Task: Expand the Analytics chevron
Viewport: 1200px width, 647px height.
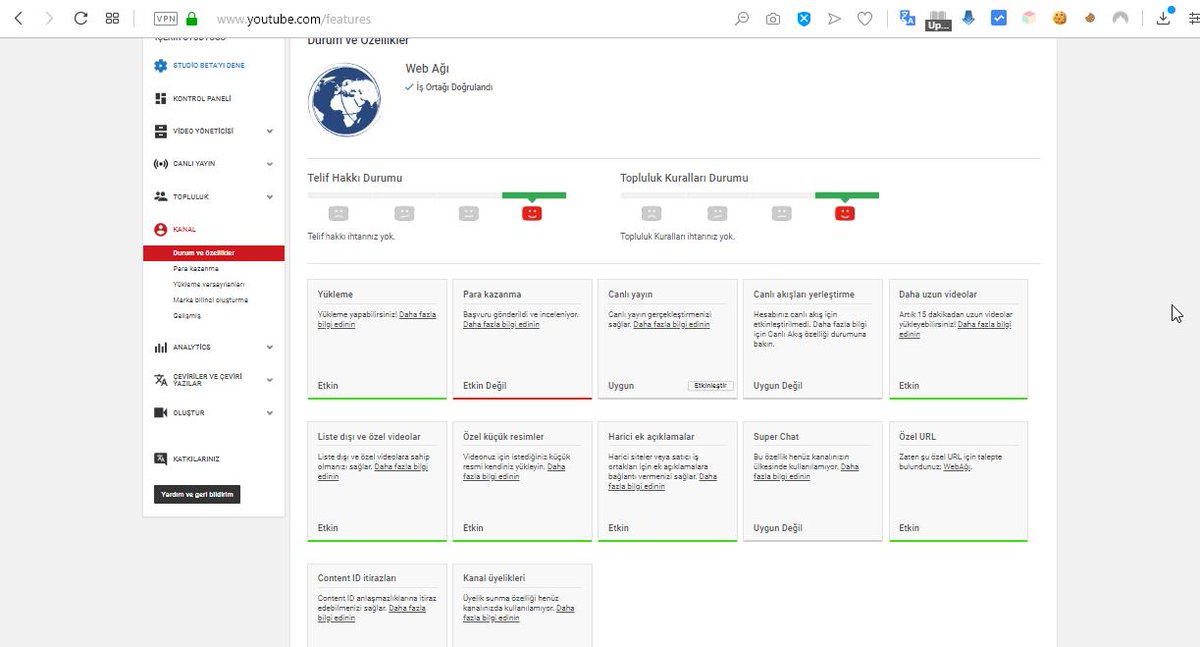Action: pyautogui.click(x=270, y=348)
